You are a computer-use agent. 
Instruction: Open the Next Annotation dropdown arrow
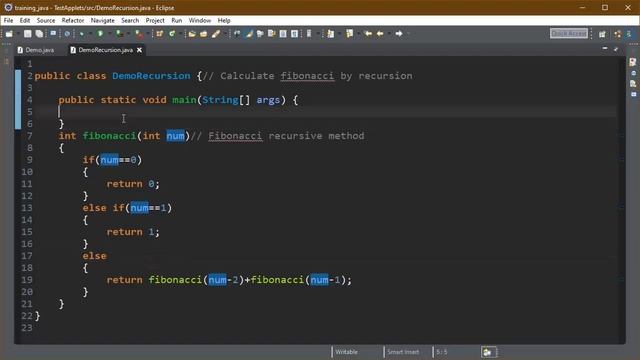click(x=340, y=33)
